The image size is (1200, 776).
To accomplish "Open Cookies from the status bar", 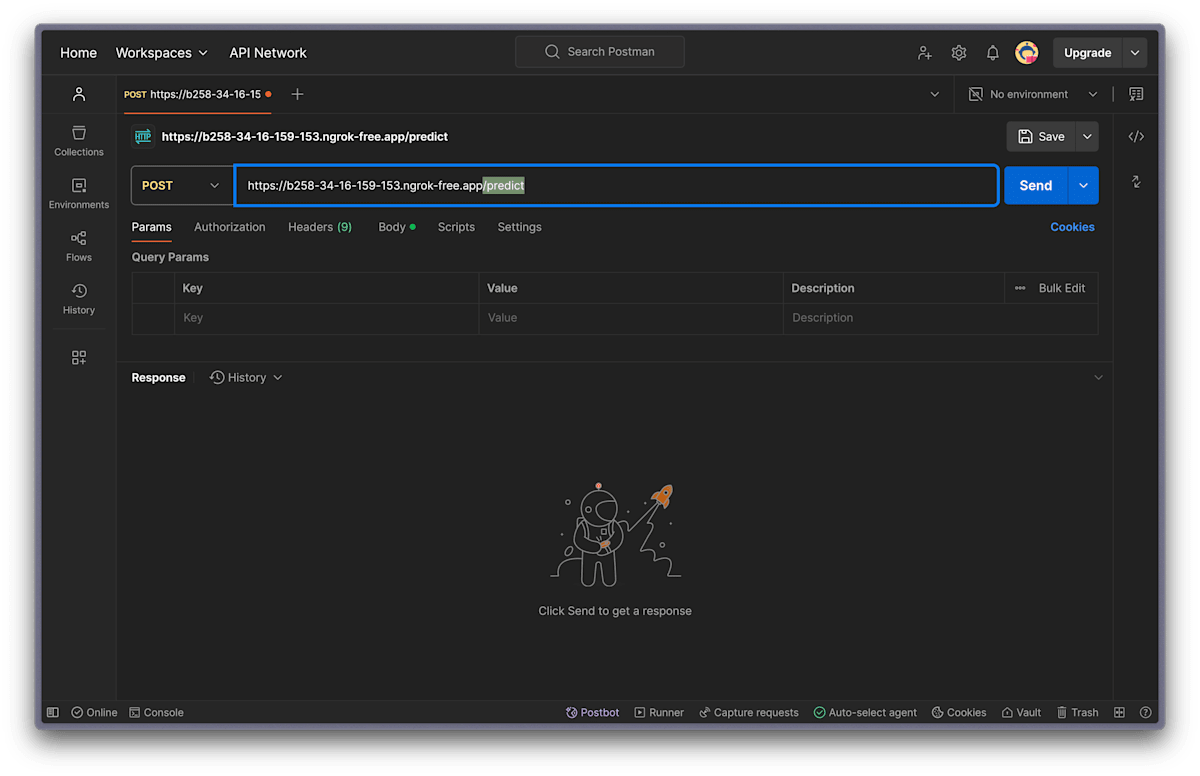I will (959, 713).
